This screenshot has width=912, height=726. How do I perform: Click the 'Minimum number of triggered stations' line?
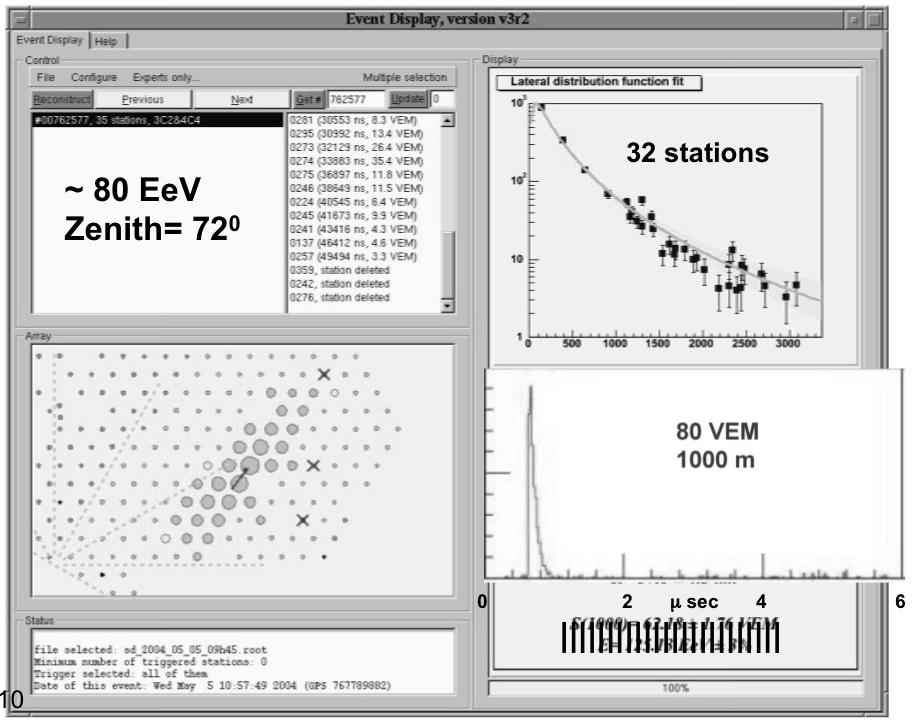pos(150,661)
